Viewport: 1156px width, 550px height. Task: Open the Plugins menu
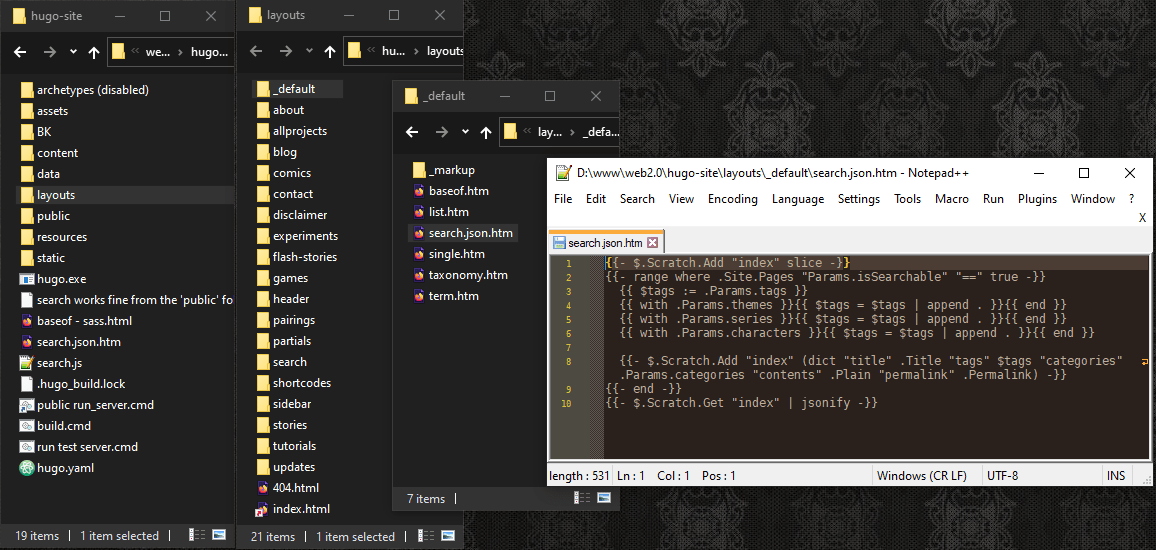coord(1037,199)
